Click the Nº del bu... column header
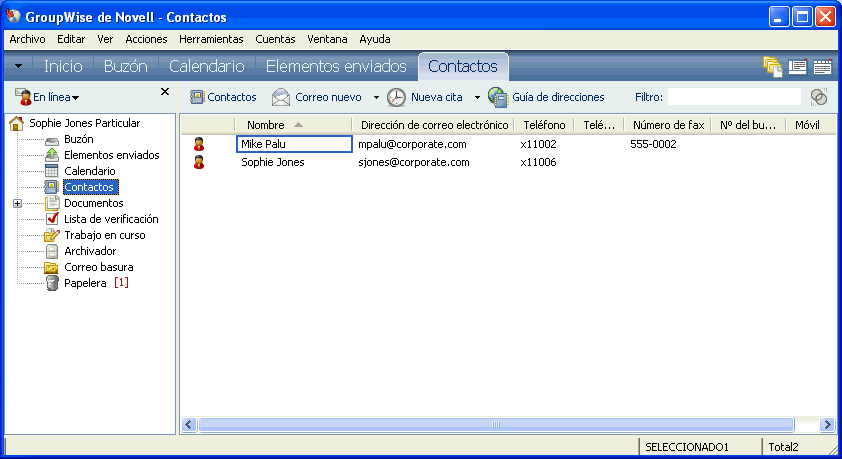Image resolution: width=842 pixels, height=459 pixels. coord(748,125)
